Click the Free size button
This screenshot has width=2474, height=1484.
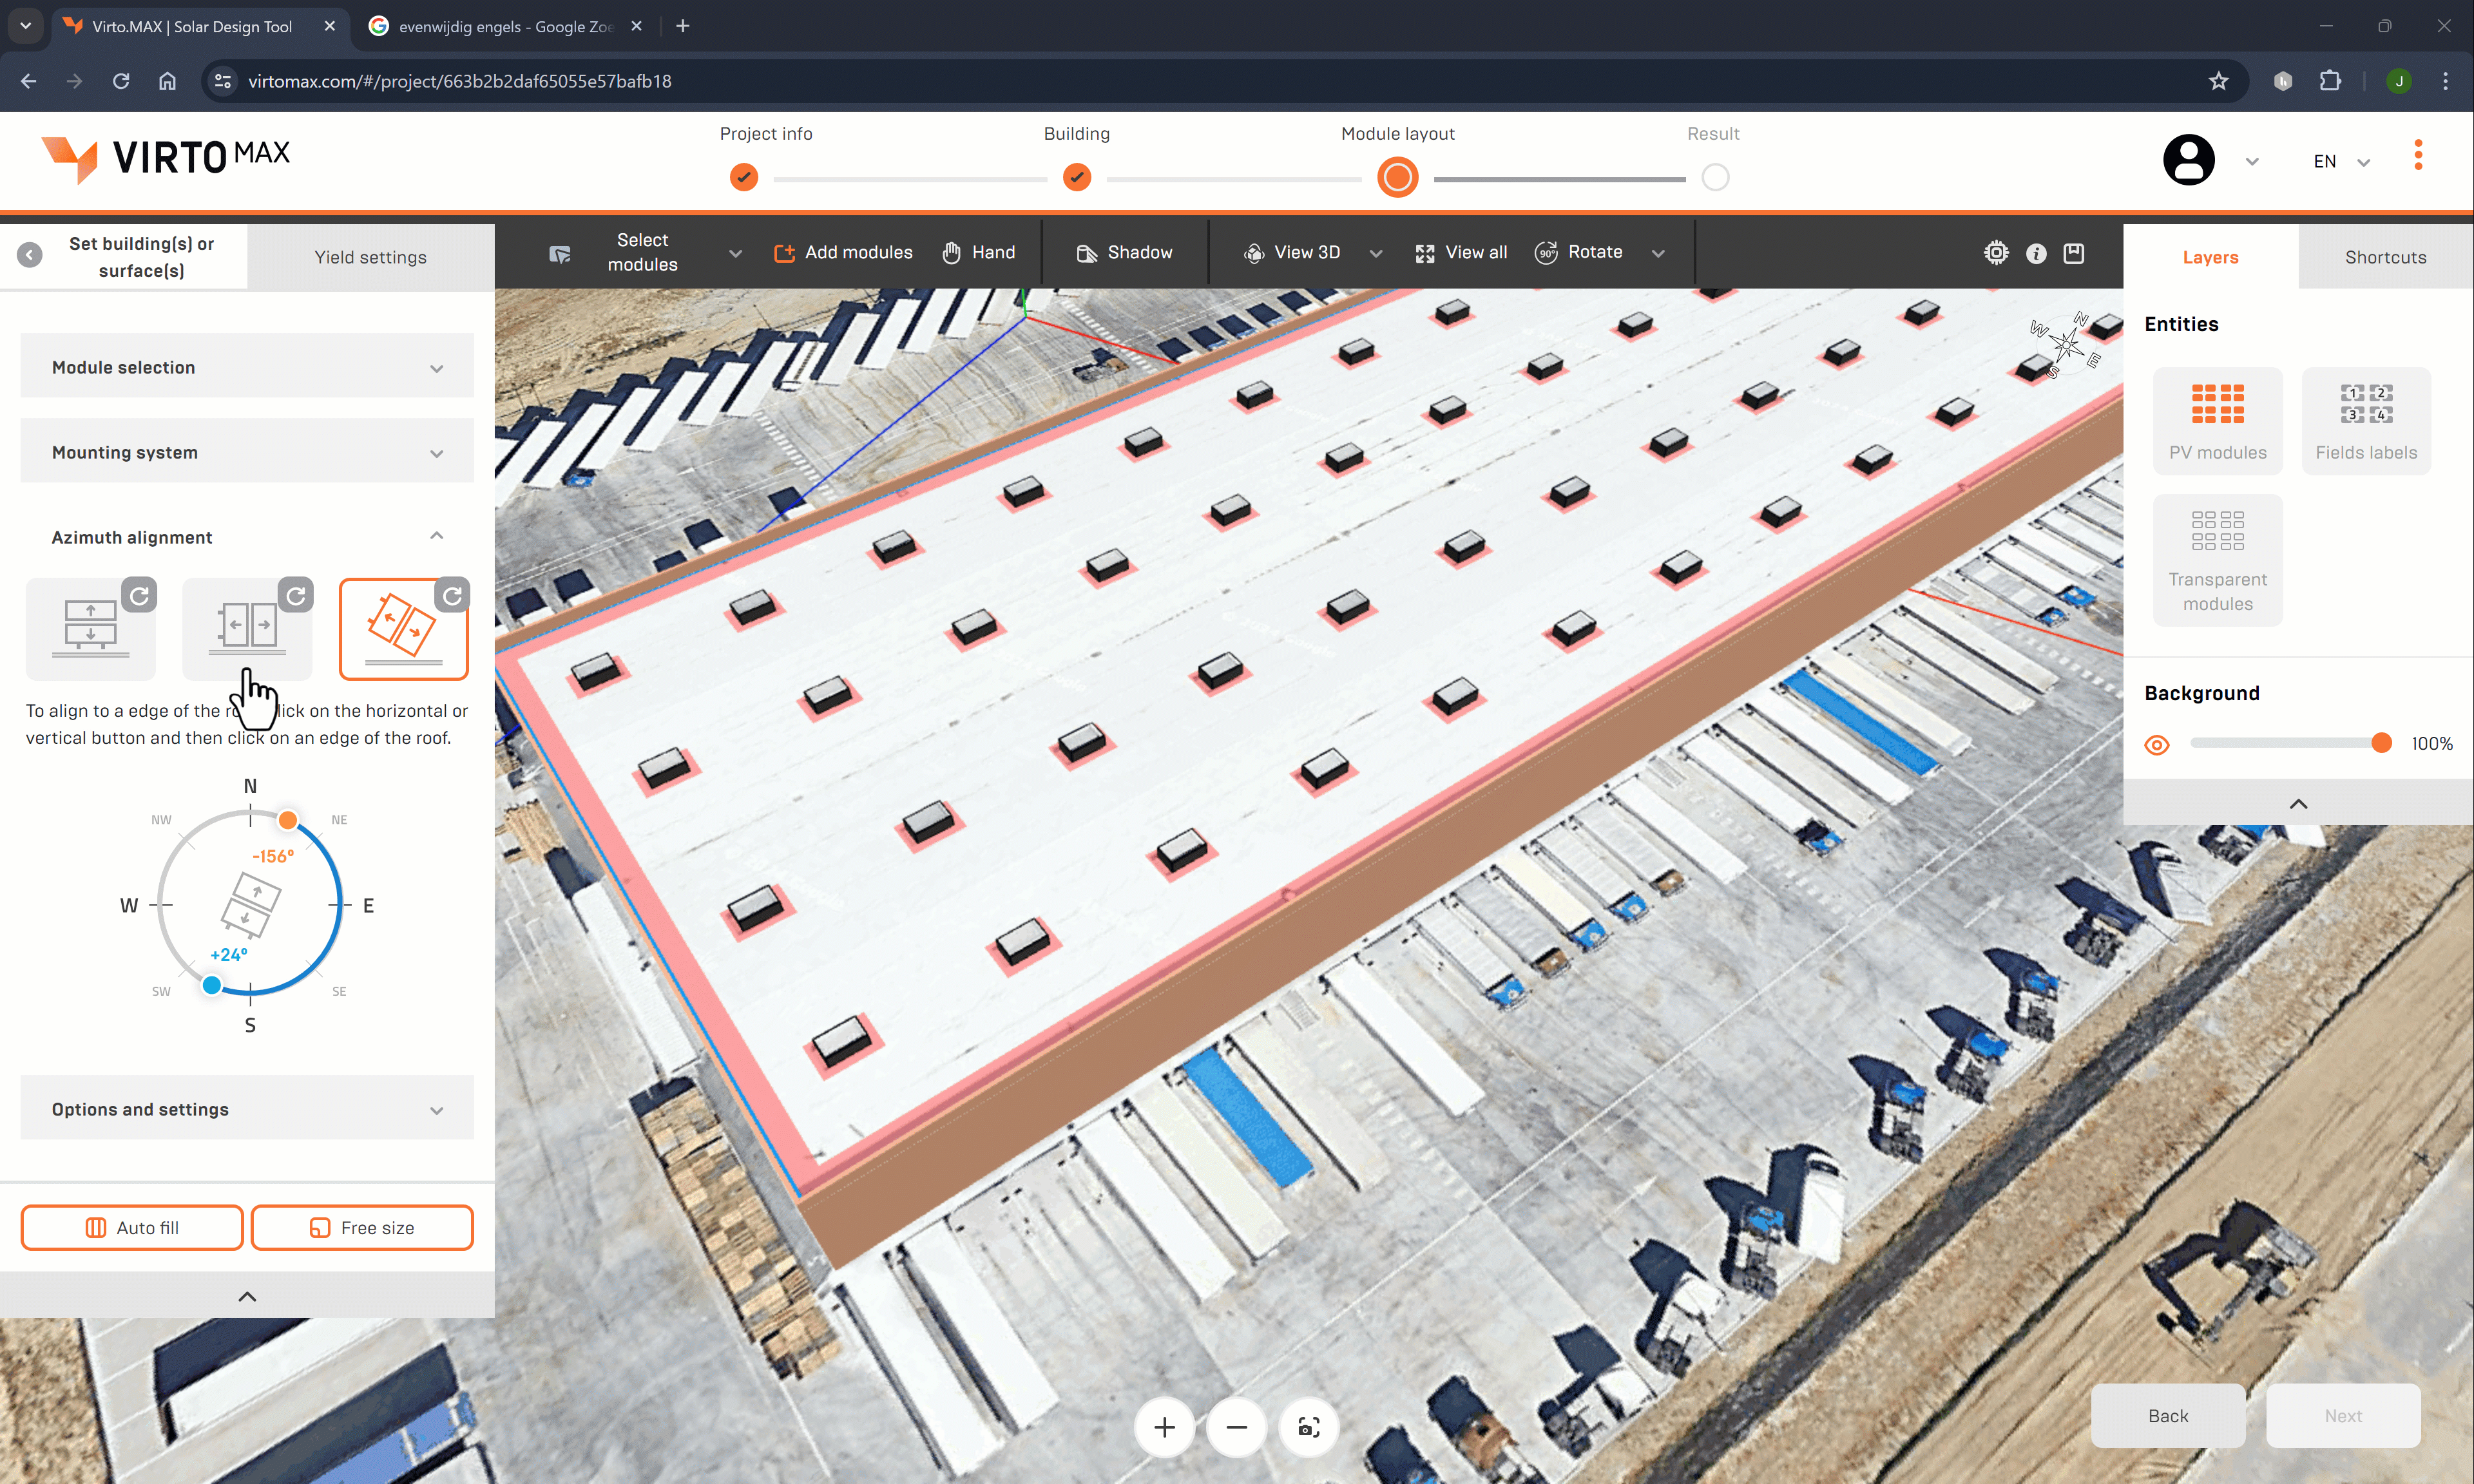[x=362, y=1226]
